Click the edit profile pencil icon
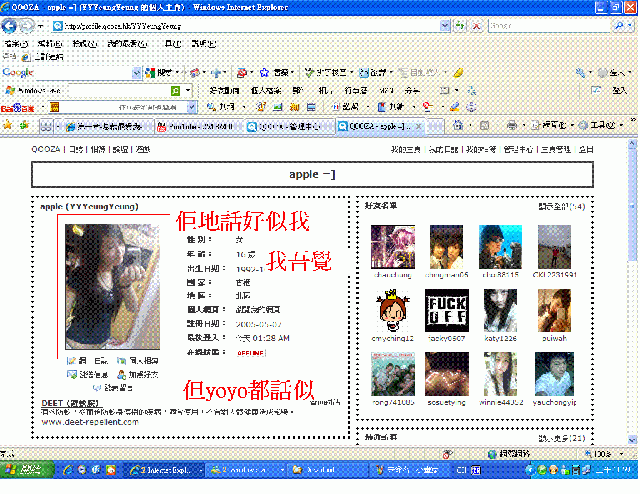640x494 pixels. 71,360
